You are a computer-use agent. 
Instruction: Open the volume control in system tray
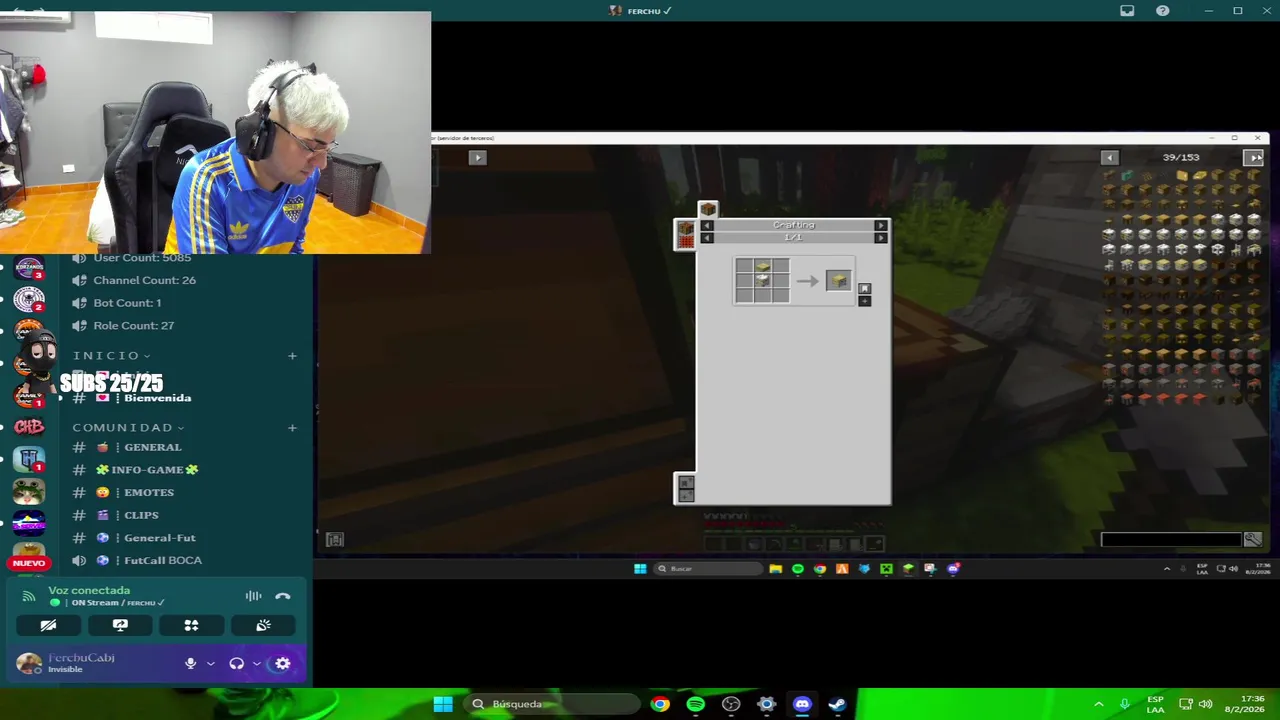[1205, 704]
